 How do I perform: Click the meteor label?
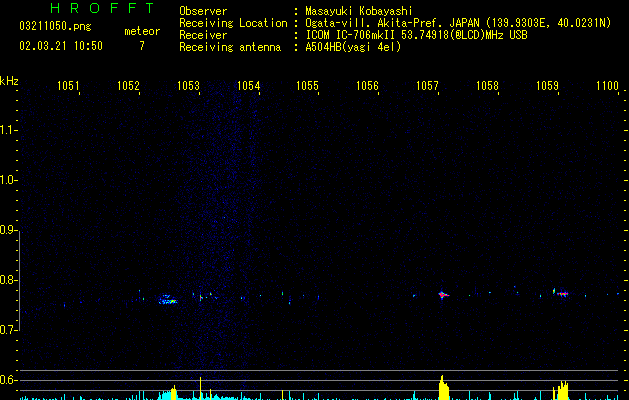click(142, 31)
